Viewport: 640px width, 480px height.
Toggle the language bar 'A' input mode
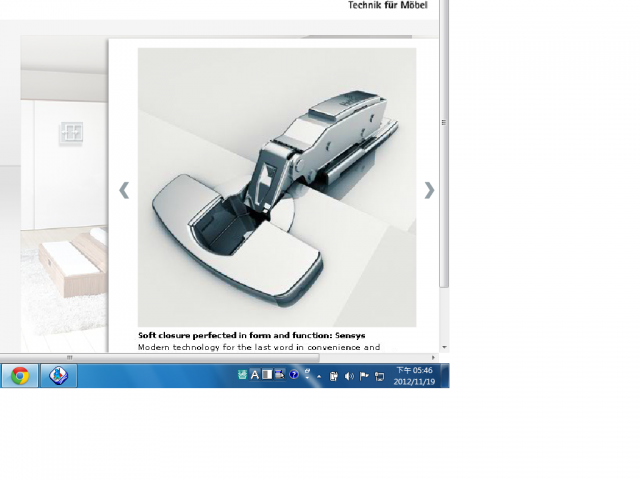[255, 374]
